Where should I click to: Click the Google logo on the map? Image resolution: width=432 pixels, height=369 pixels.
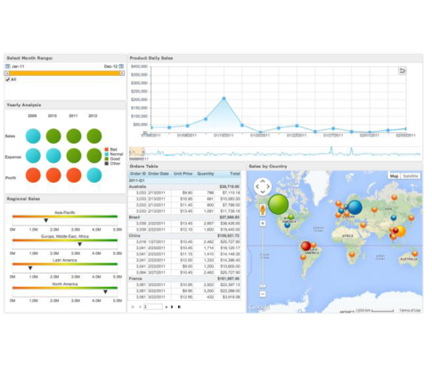point(259,307)
